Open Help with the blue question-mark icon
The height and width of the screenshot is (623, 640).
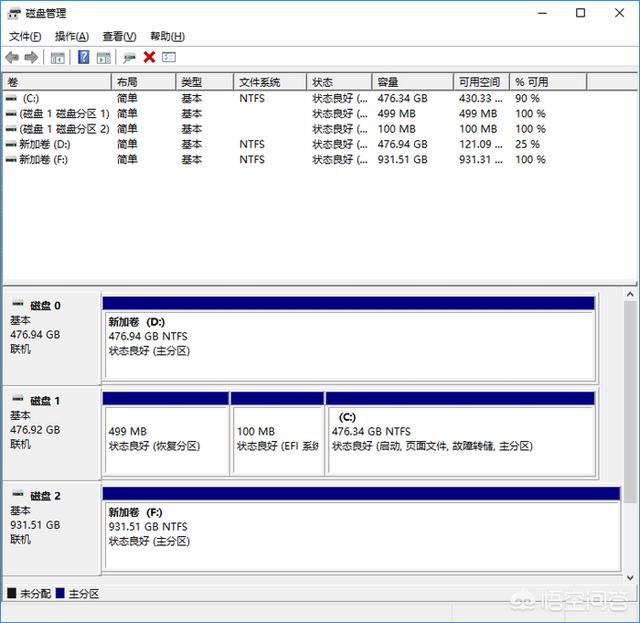coord(83,58)
